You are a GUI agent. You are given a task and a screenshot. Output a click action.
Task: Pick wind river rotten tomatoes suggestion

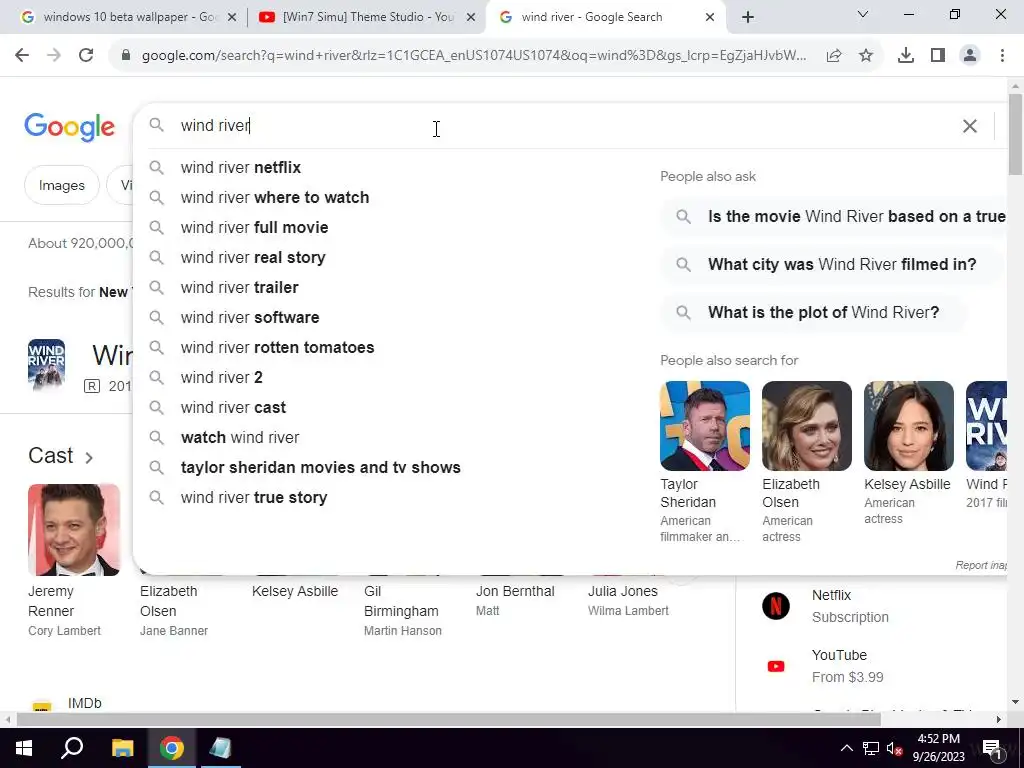[x=278, y=348]
